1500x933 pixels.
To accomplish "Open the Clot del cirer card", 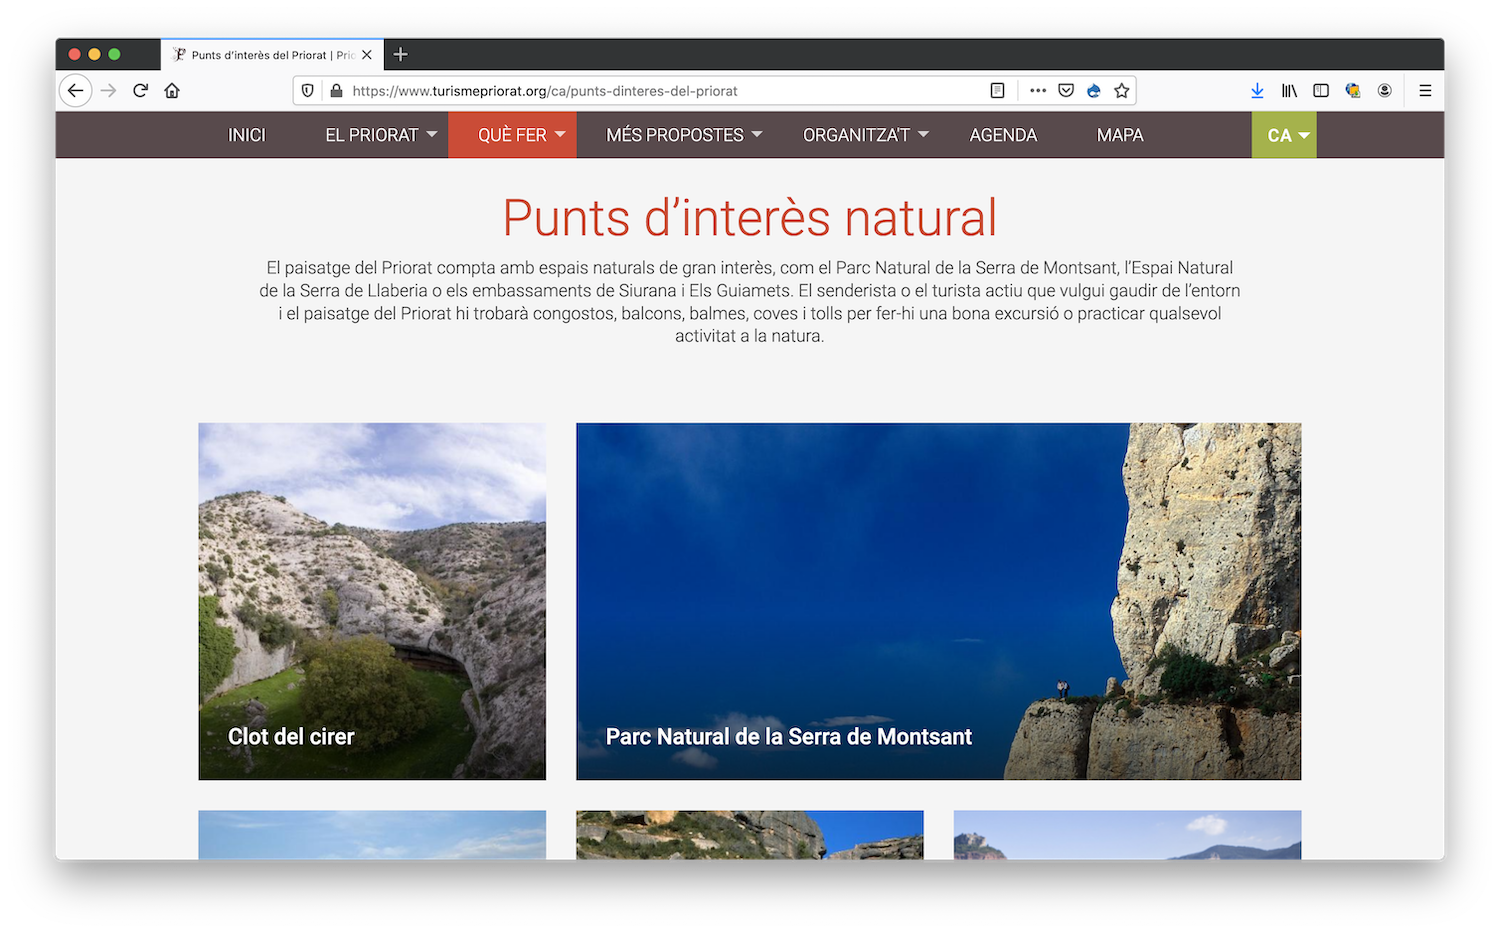I will (372, 601).
